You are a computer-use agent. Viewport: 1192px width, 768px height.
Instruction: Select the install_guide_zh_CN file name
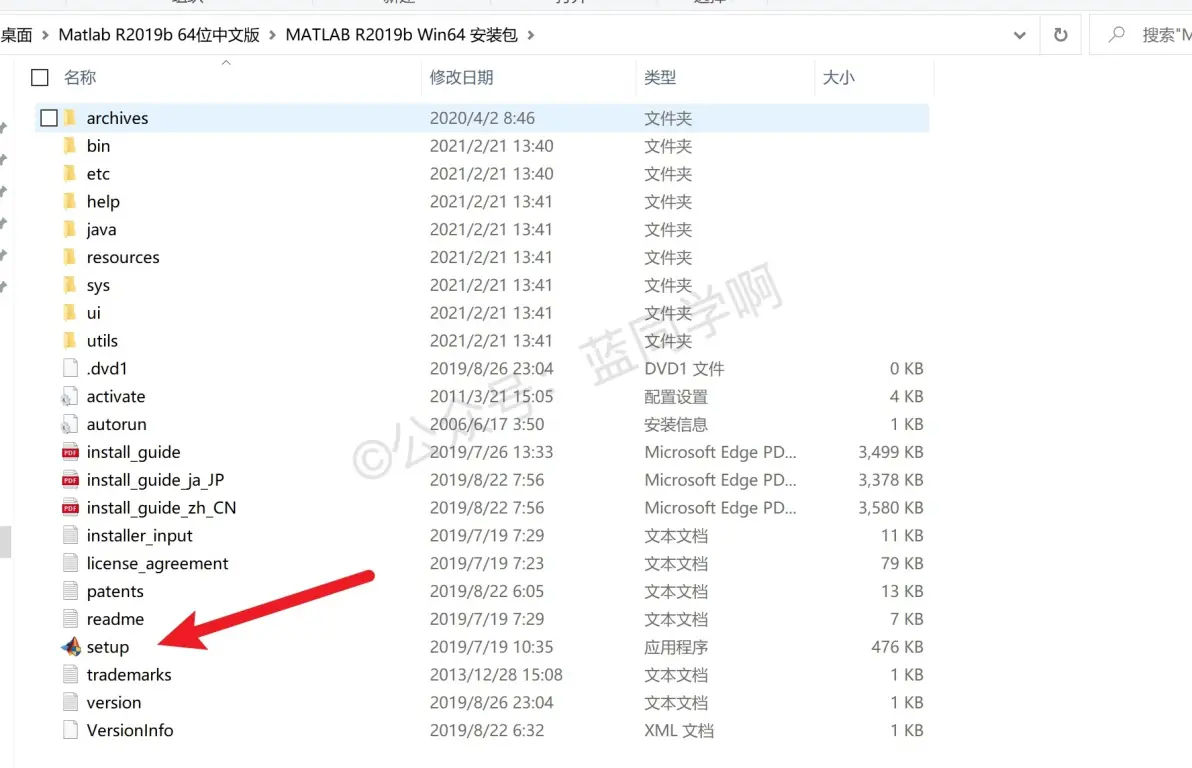point(161,508)
